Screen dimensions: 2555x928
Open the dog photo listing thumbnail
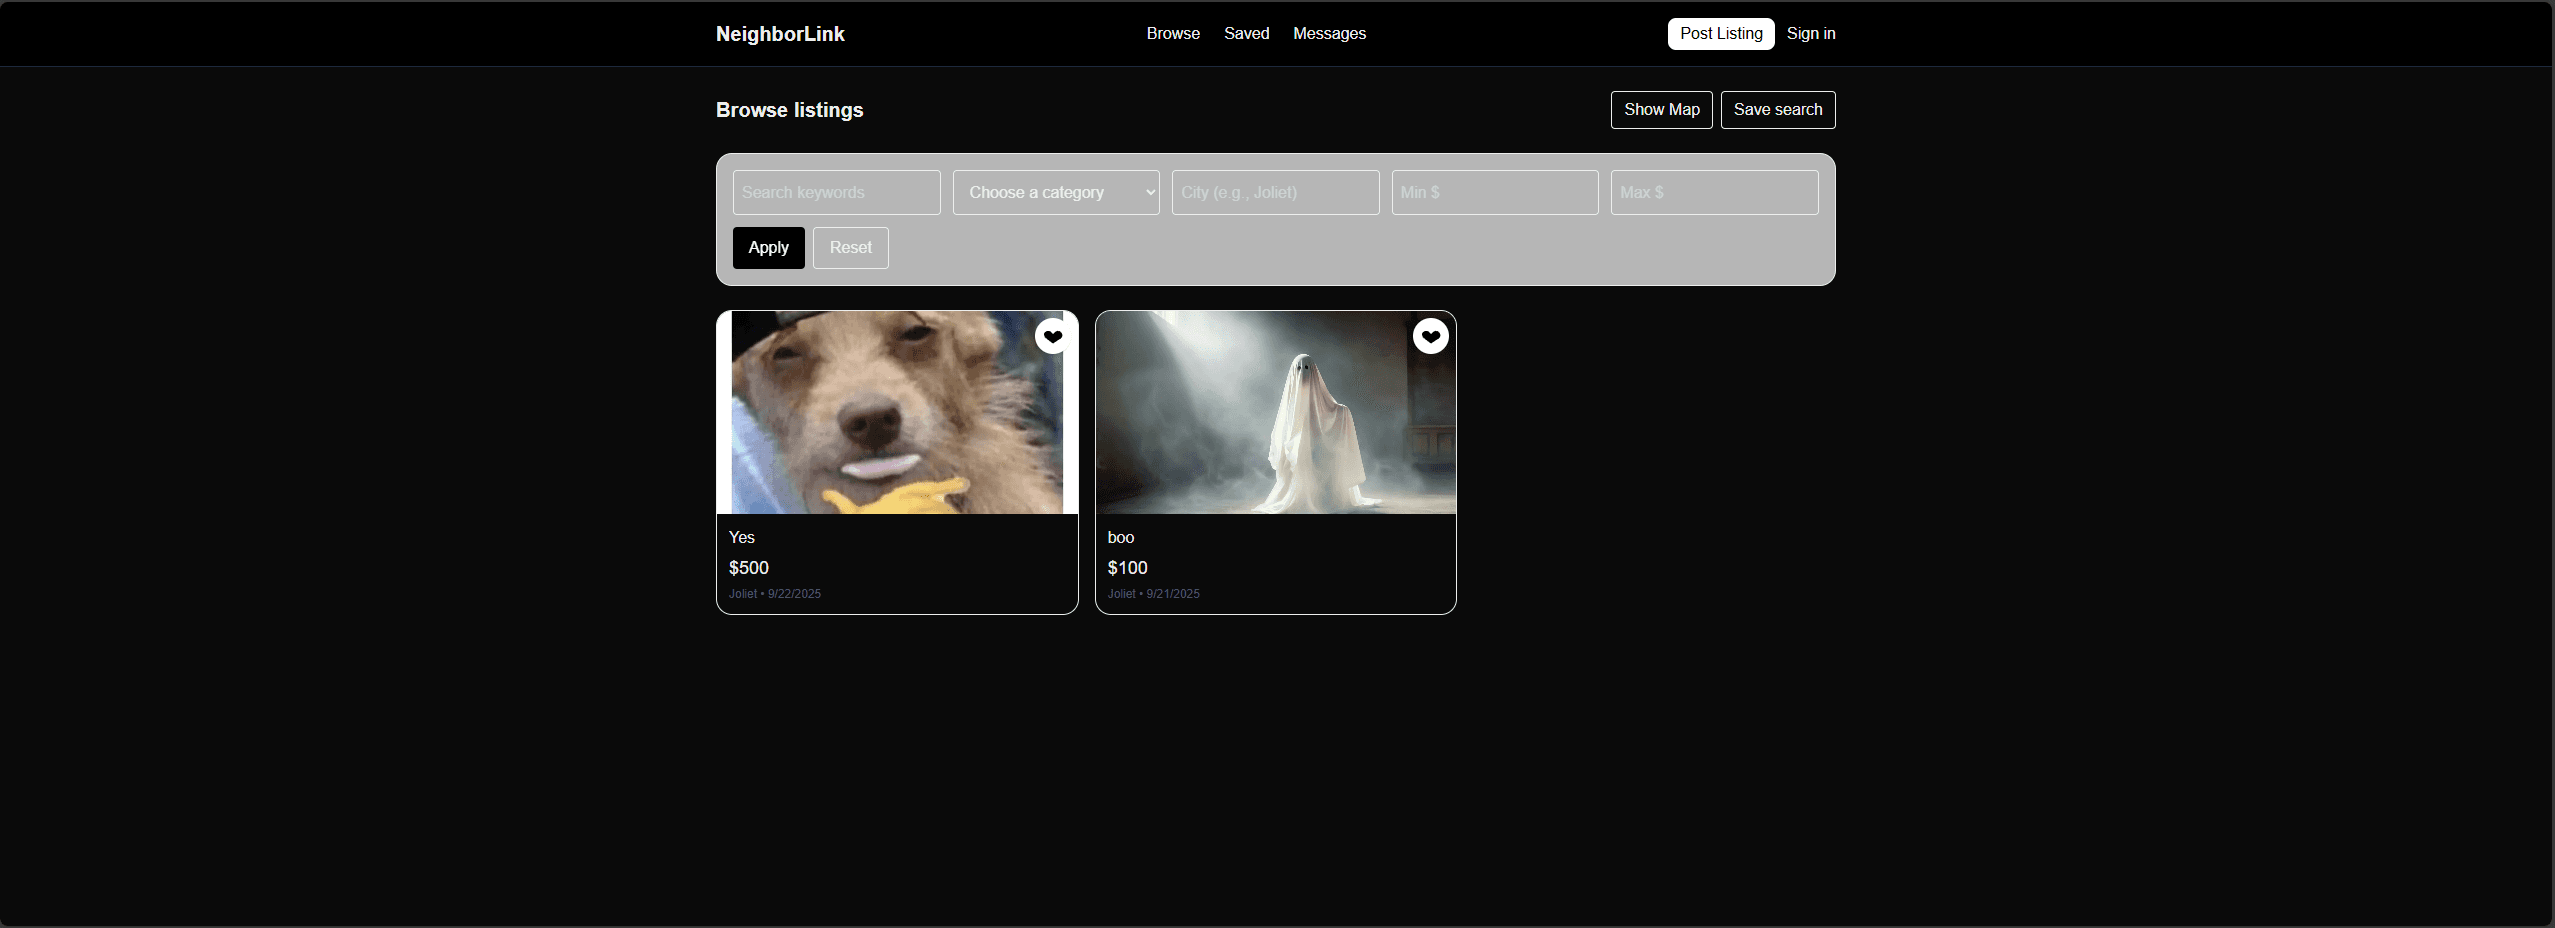pyautogui.click(x=896, y=413)
